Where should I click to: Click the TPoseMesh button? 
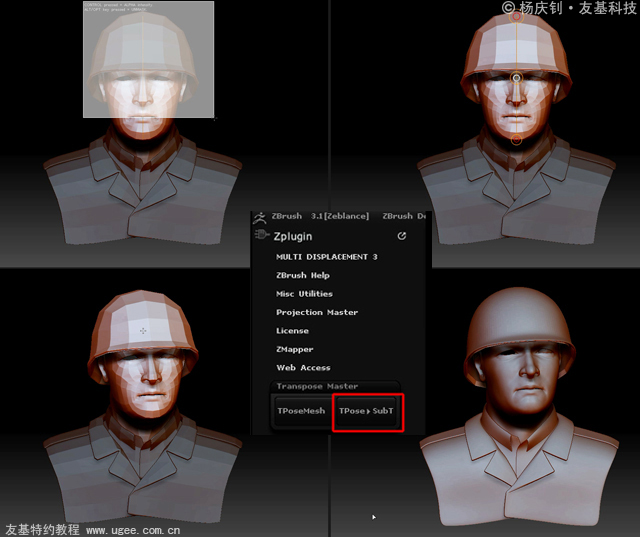tap(302, 411)
